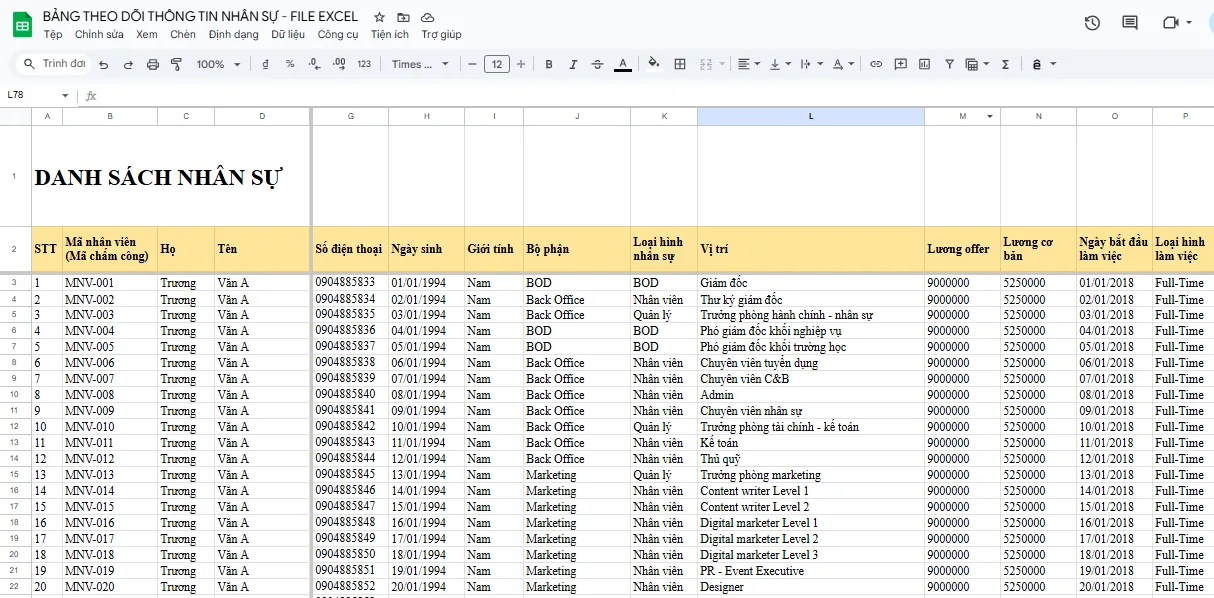Open the functions sigma menu
This screenshot has width=1214, height=598.
tap(1005, 64)
